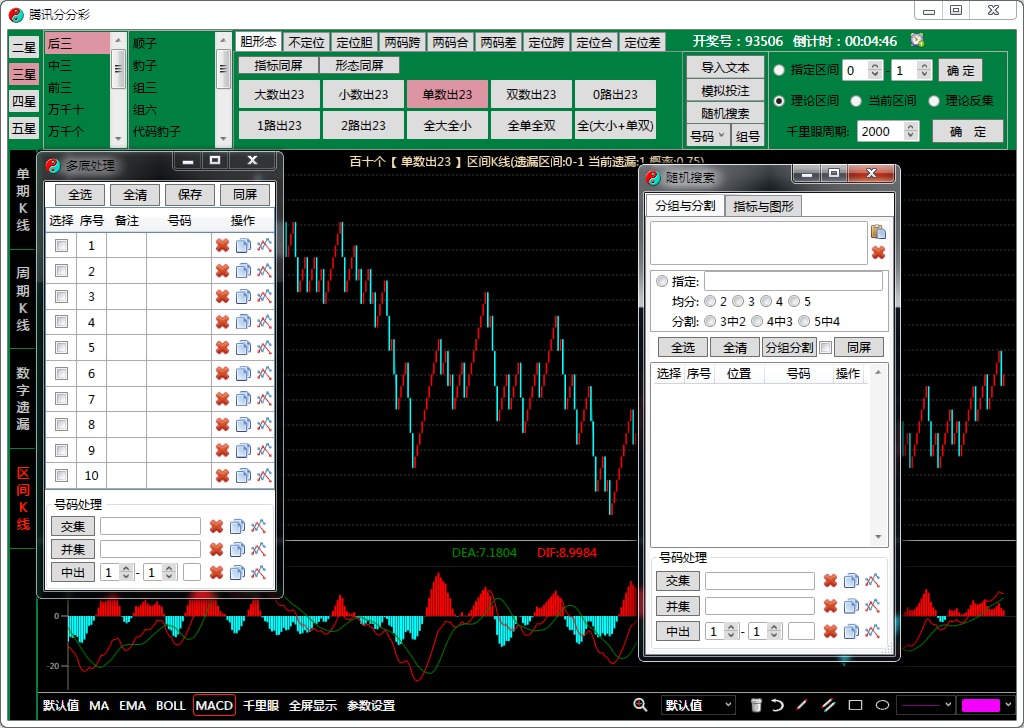Select the 当前区间 radio button

pos(857,101)
